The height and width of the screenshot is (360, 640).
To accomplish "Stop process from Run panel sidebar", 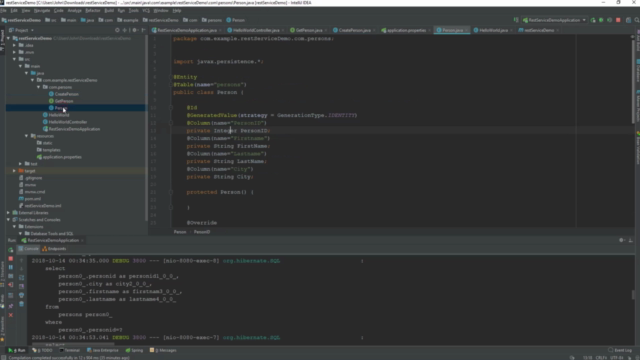I will coord(11,259).
